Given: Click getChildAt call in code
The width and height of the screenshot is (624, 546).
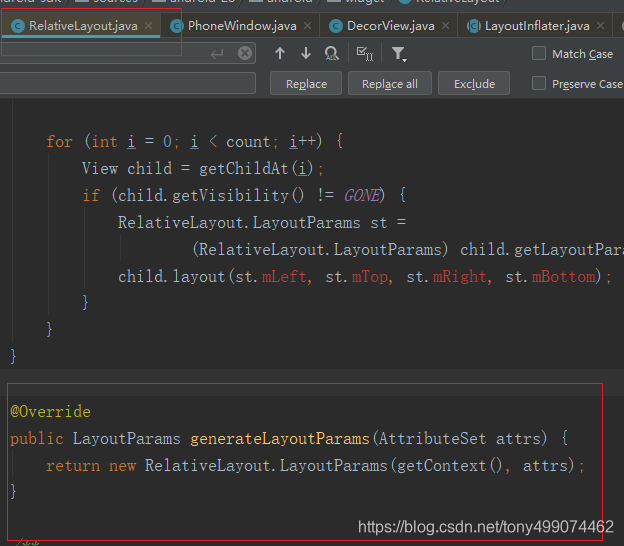Looking at the screenshot, I should coord(244,169).
